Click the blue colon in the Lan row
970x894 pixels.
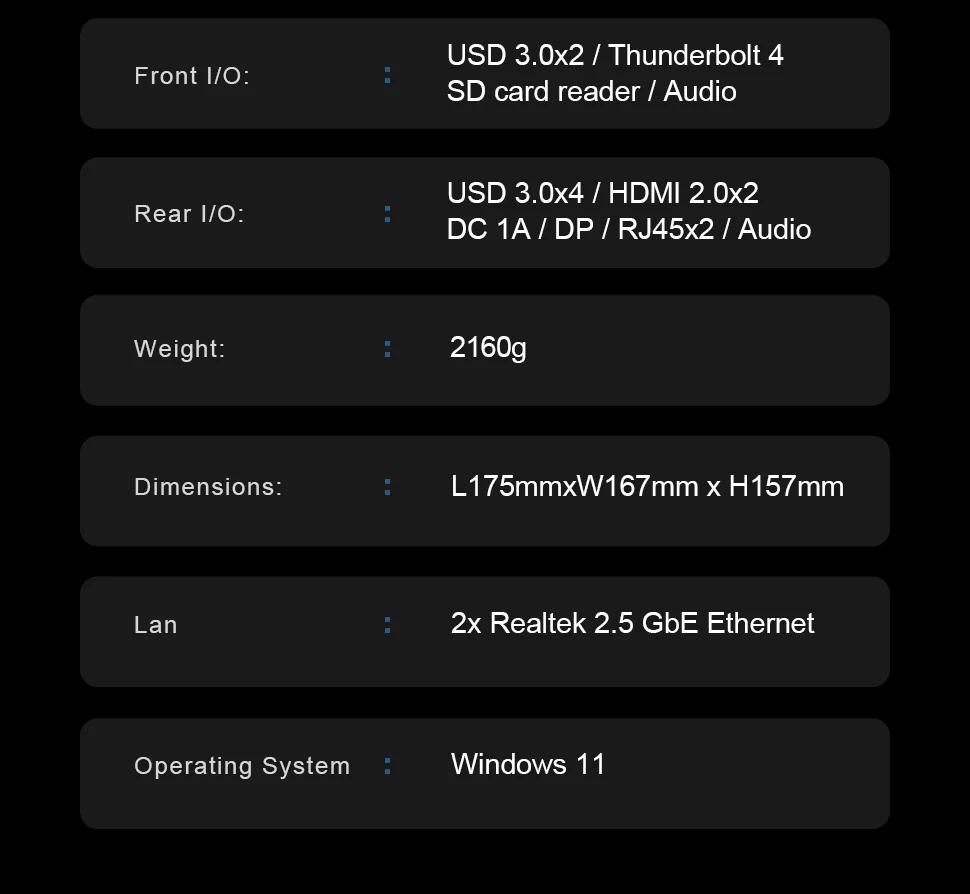point(388,625)
